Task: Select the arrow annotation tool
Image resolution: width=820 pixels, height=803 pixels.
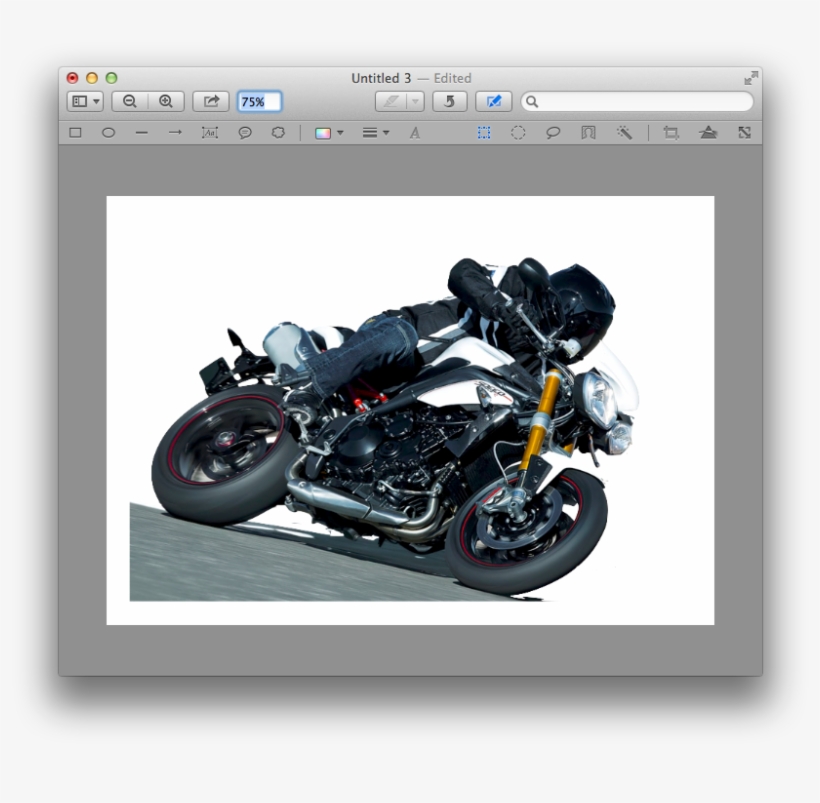Action: click(x=175, y=131)
